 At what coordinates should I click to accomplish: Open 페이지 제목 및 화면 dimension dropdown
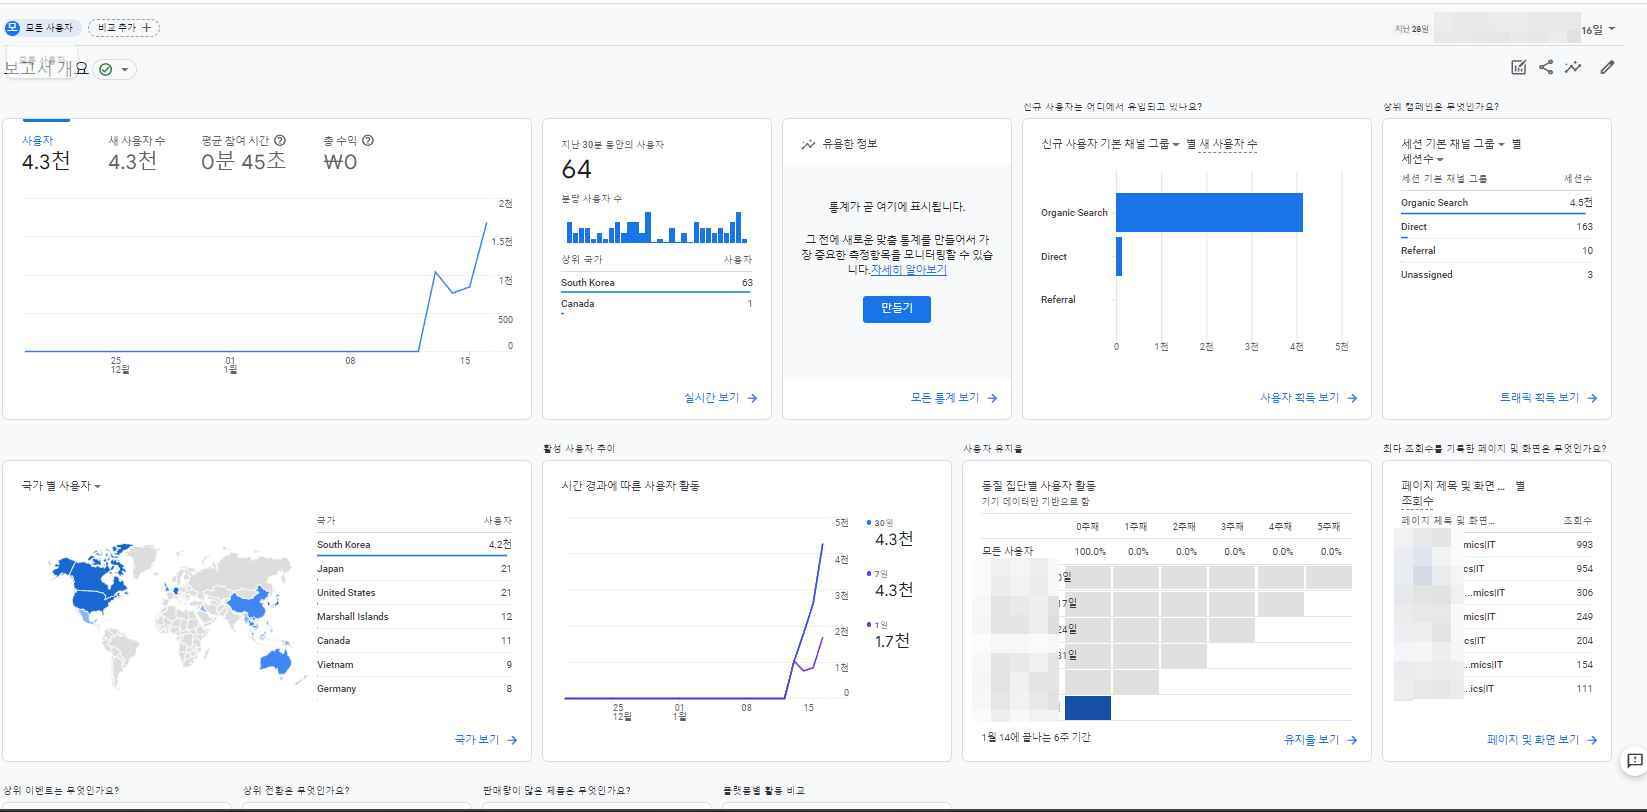pos(1453,486)
